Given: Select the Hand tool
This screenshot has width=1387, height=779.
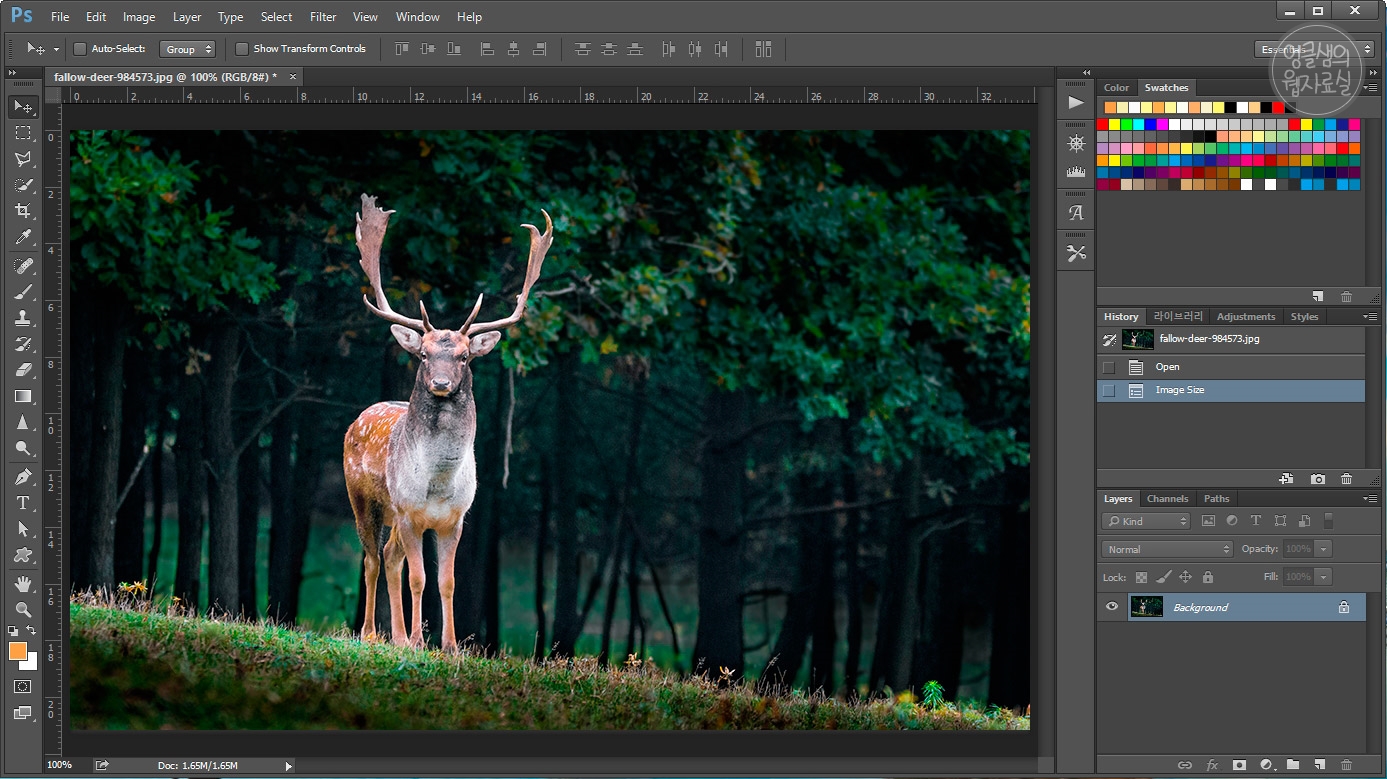Looking at the screenshot, I should pos(22,583).
